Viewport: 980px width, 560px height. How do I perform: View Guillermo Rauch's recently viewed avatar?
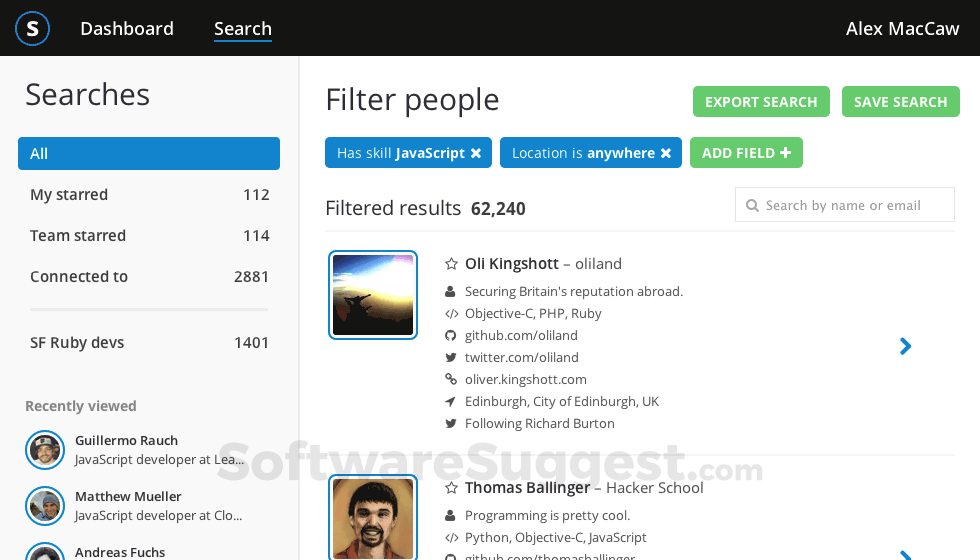click(44, 450)
